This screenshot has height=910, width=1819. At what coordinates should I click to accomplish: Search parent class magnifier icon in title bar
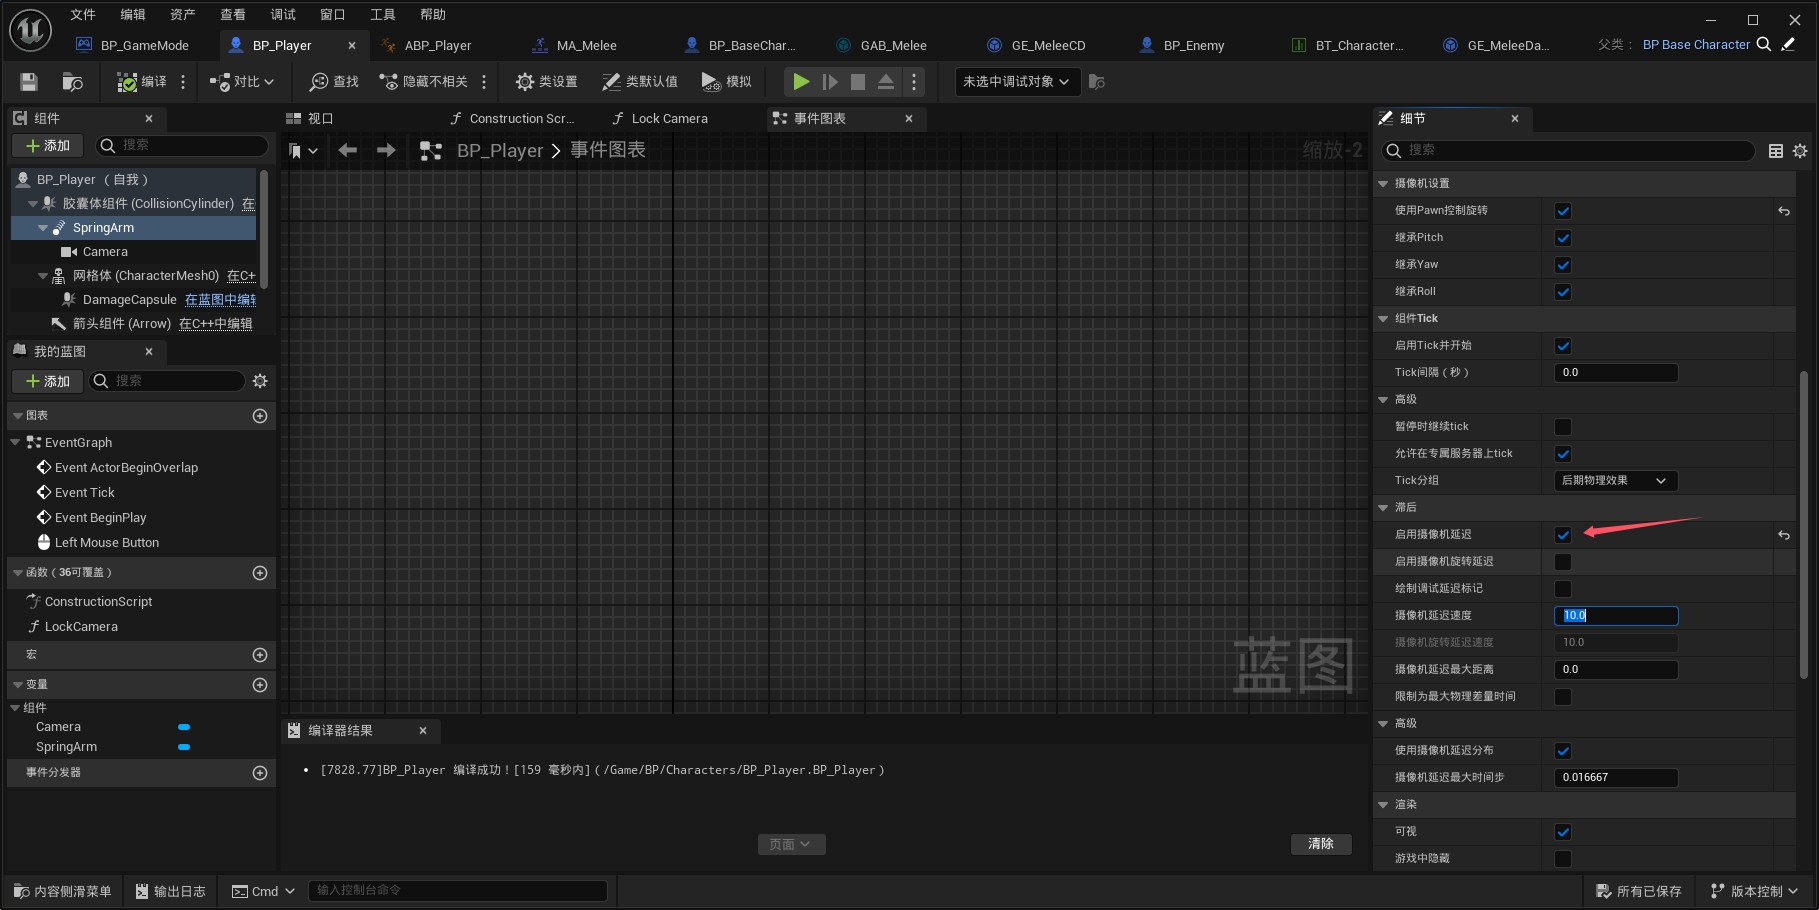(x=1764, y=44)
